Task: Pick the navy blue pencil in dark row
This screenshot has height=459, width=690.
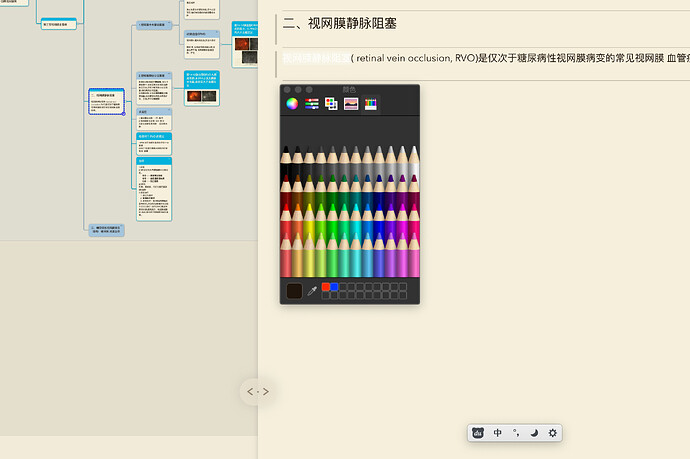Action: [x=379, y=189]
